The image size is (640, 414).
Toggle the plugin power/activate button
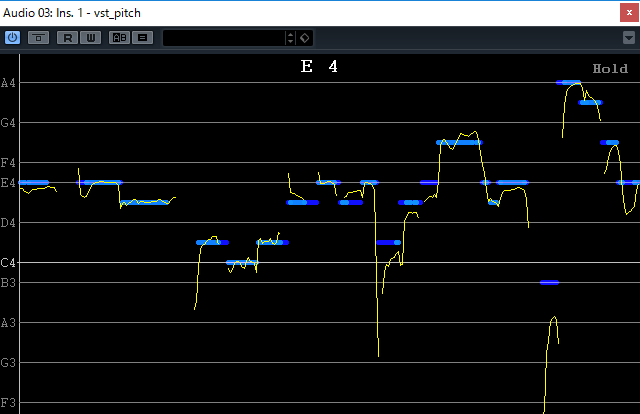point(12,38)
